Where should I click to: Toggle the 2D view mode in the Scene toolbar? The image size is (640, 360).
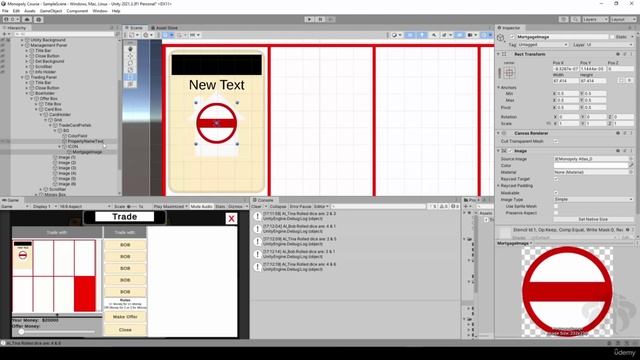410,35
